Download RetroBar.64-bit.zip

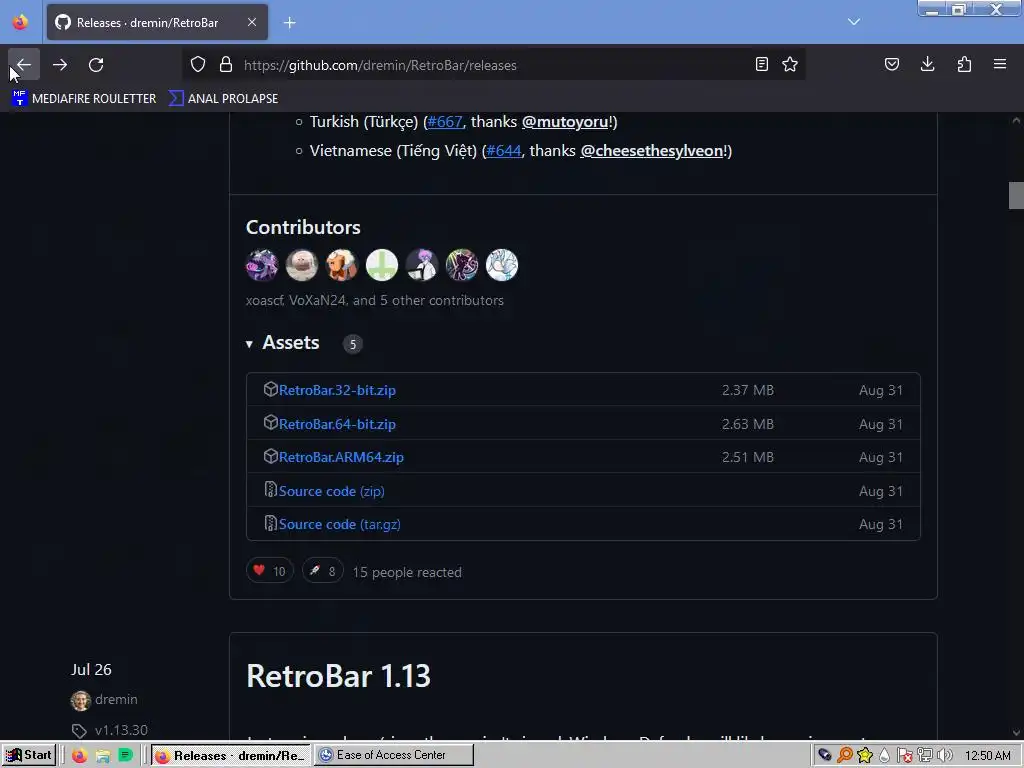(337, 424)
